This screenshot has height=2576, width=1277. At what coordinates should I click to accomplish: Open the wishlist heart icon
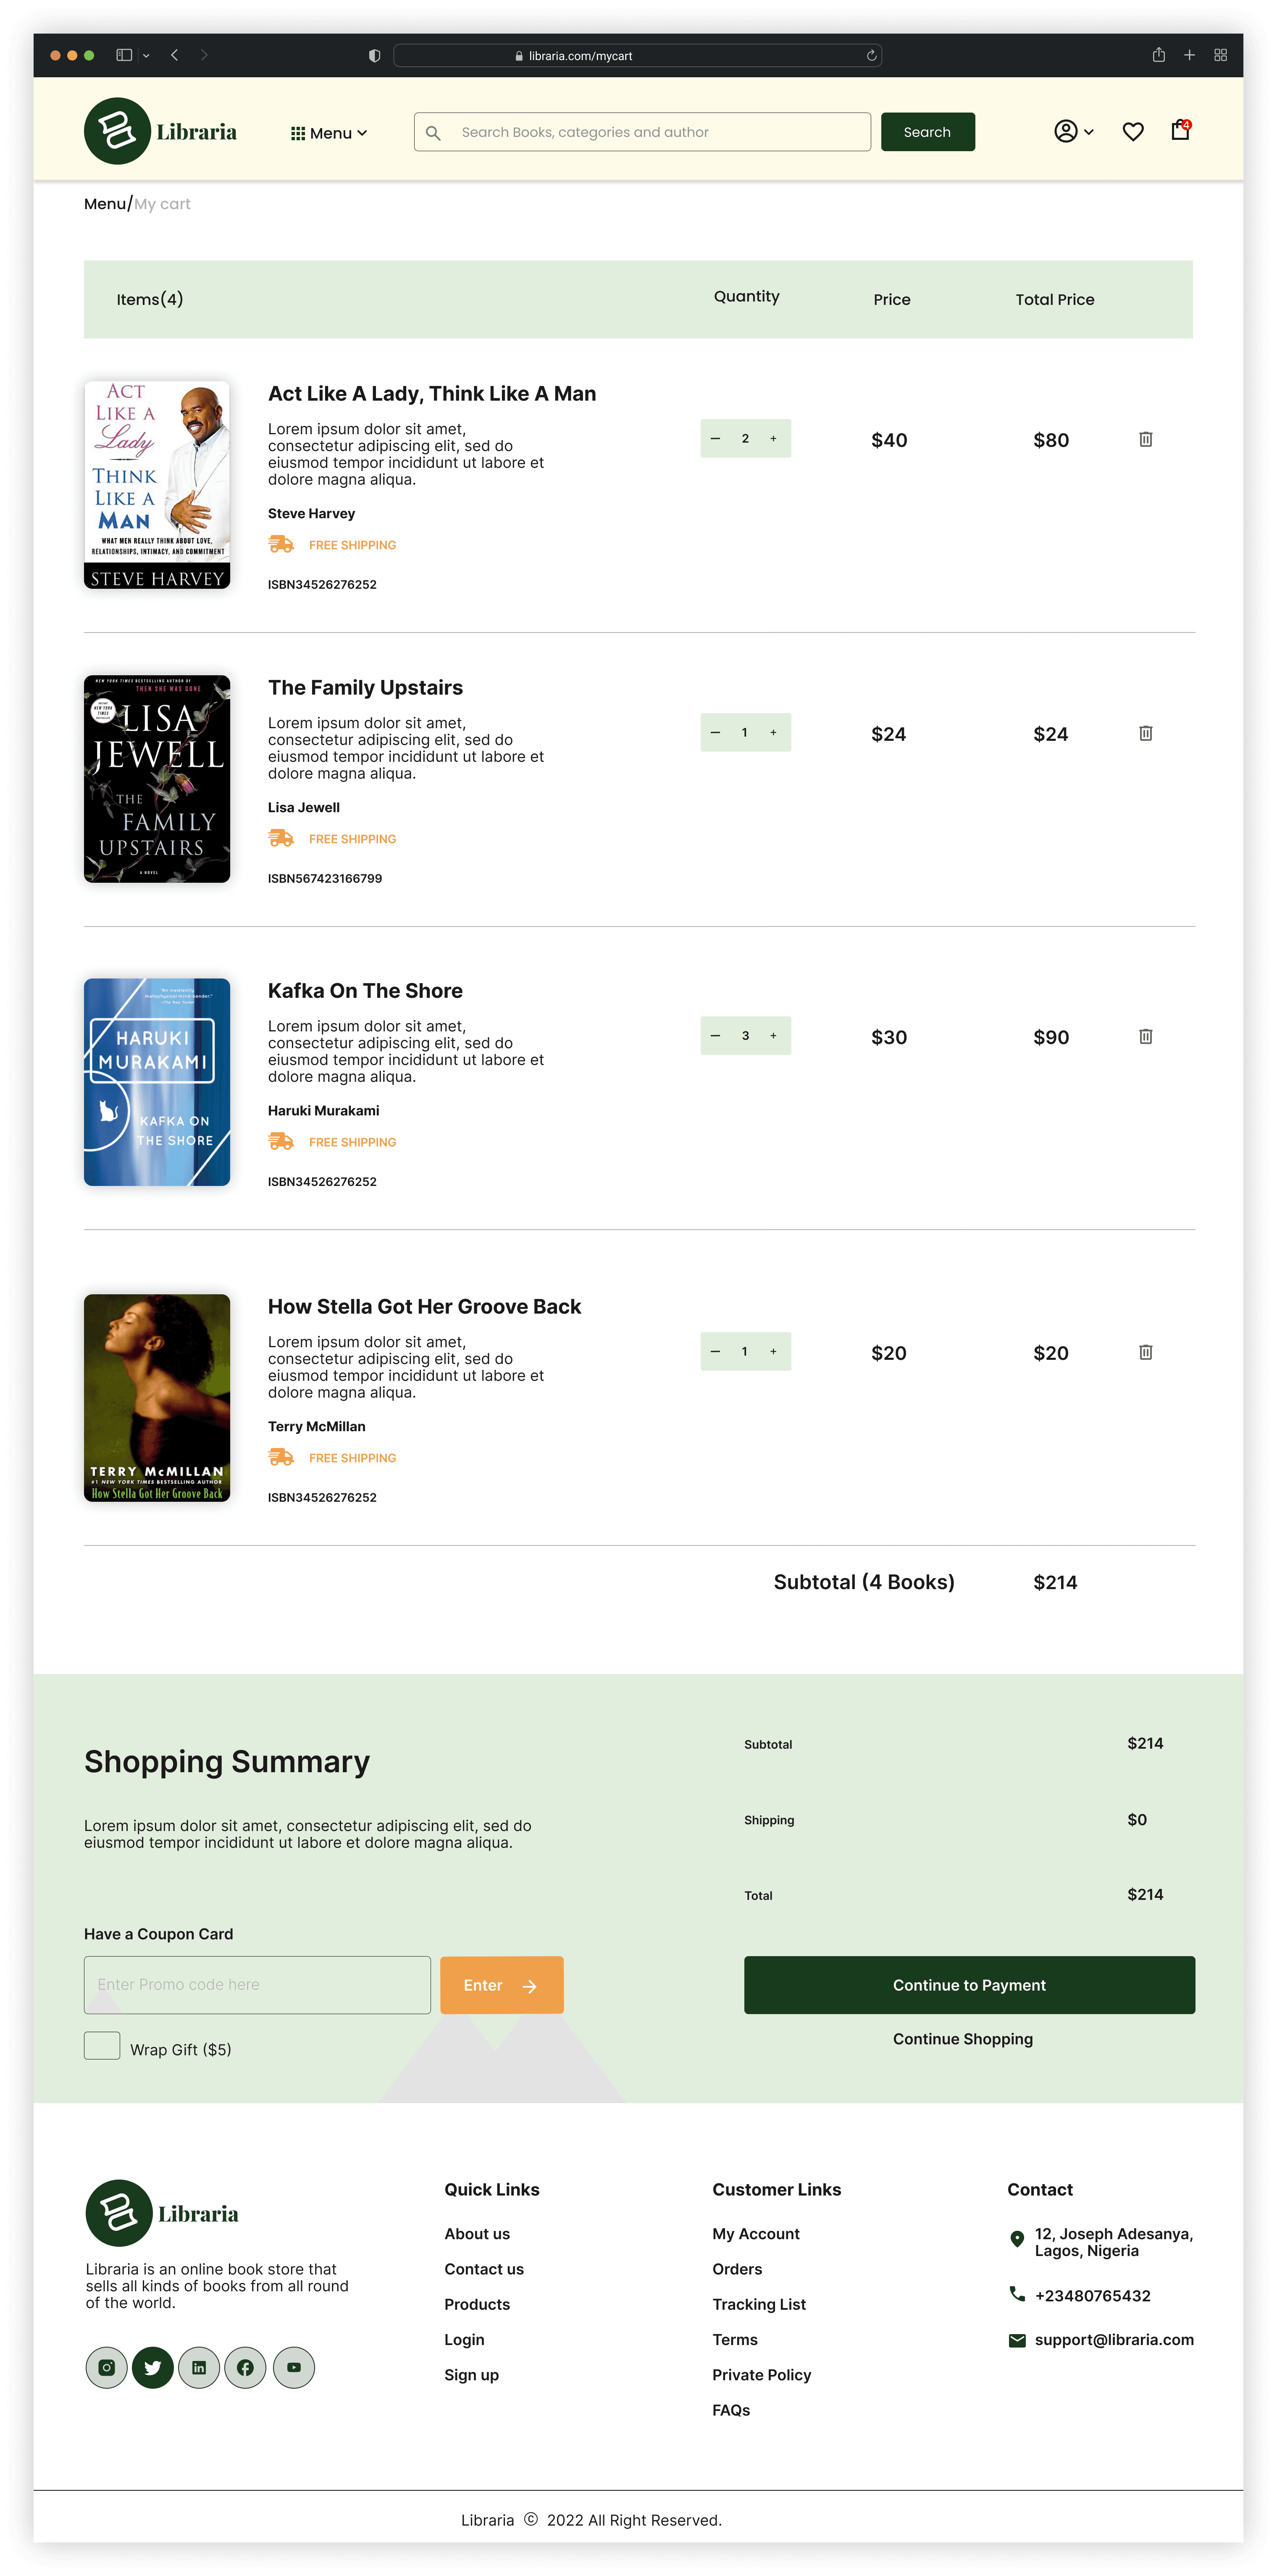click(1132, 131)
